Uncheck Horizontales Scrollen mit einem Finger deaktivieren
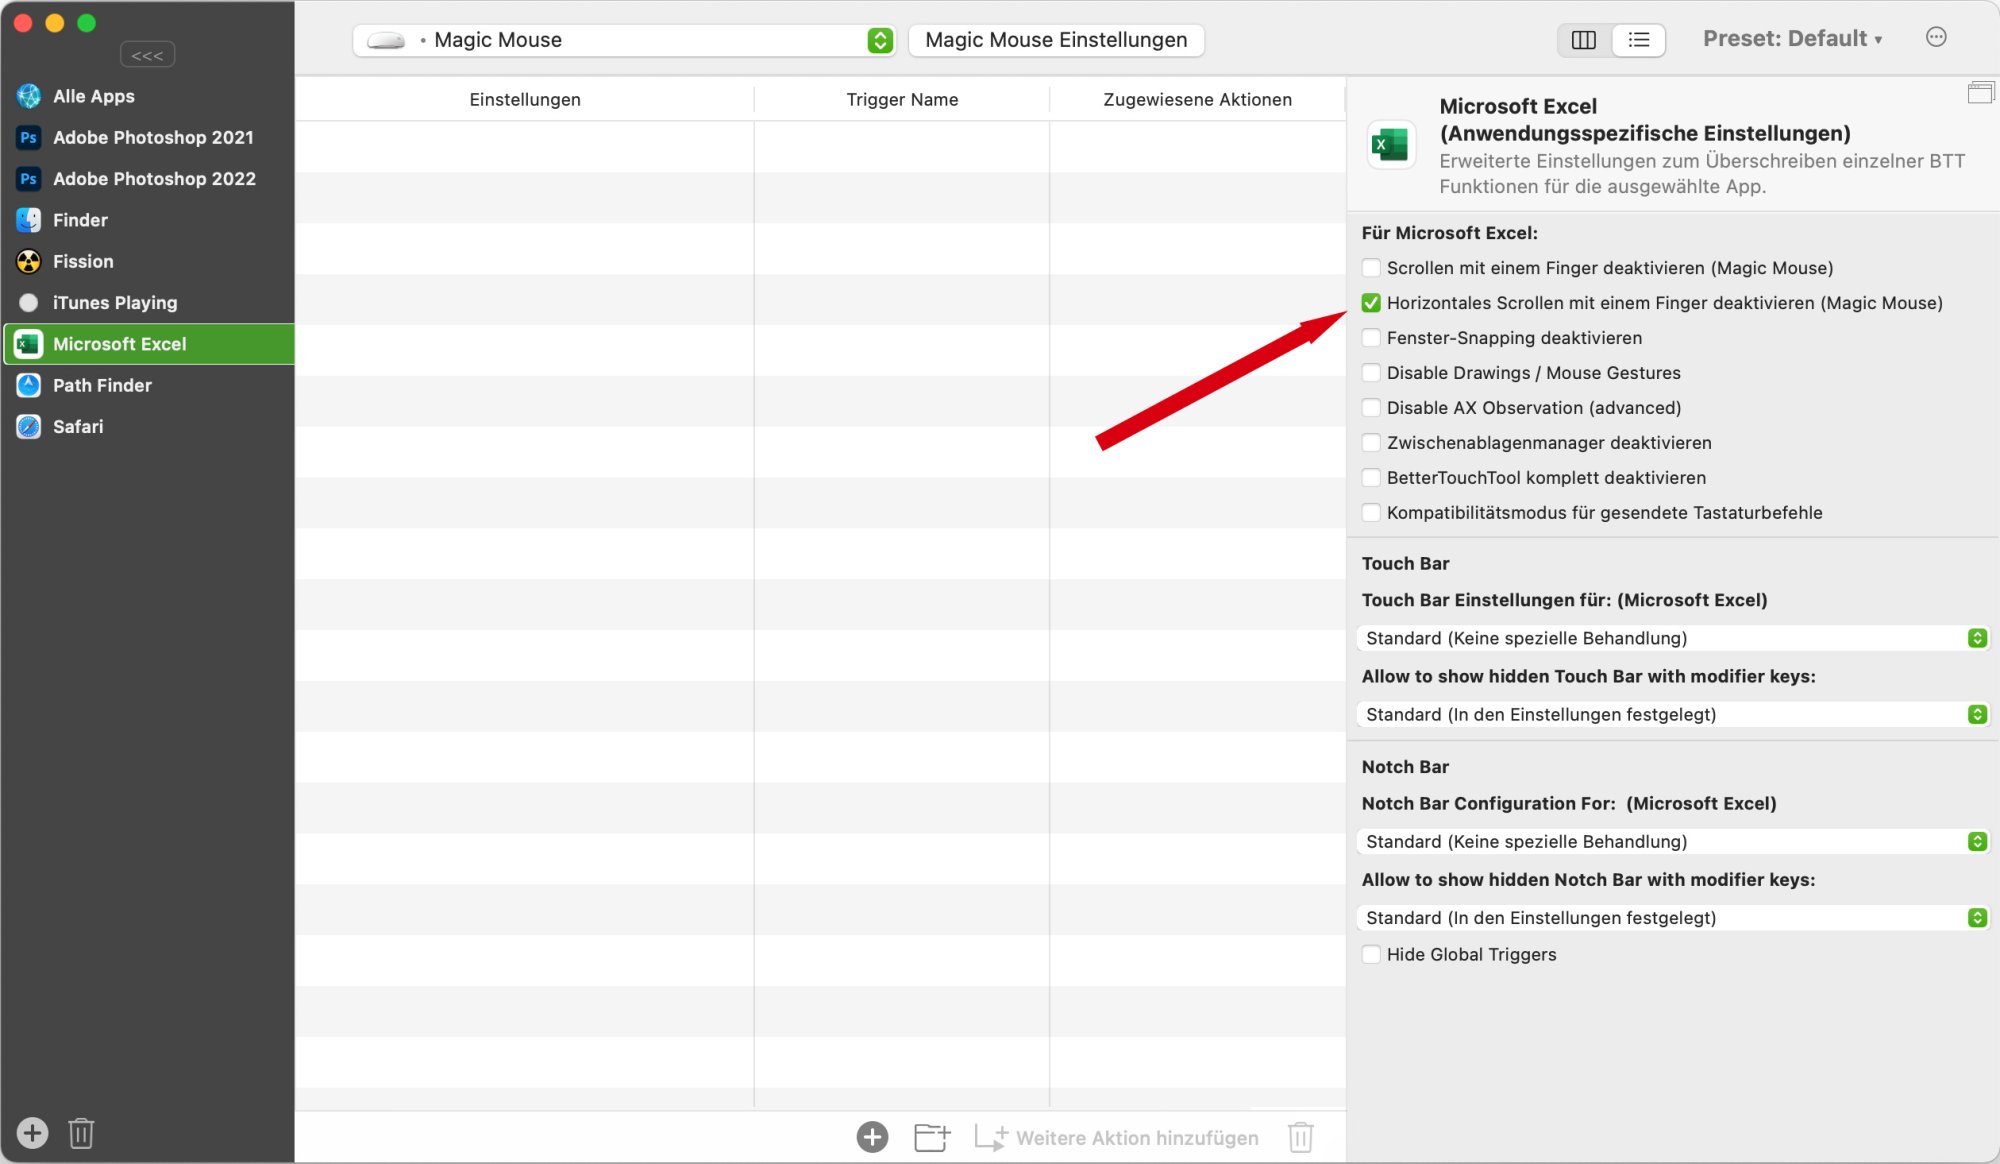 point(1371,303)
